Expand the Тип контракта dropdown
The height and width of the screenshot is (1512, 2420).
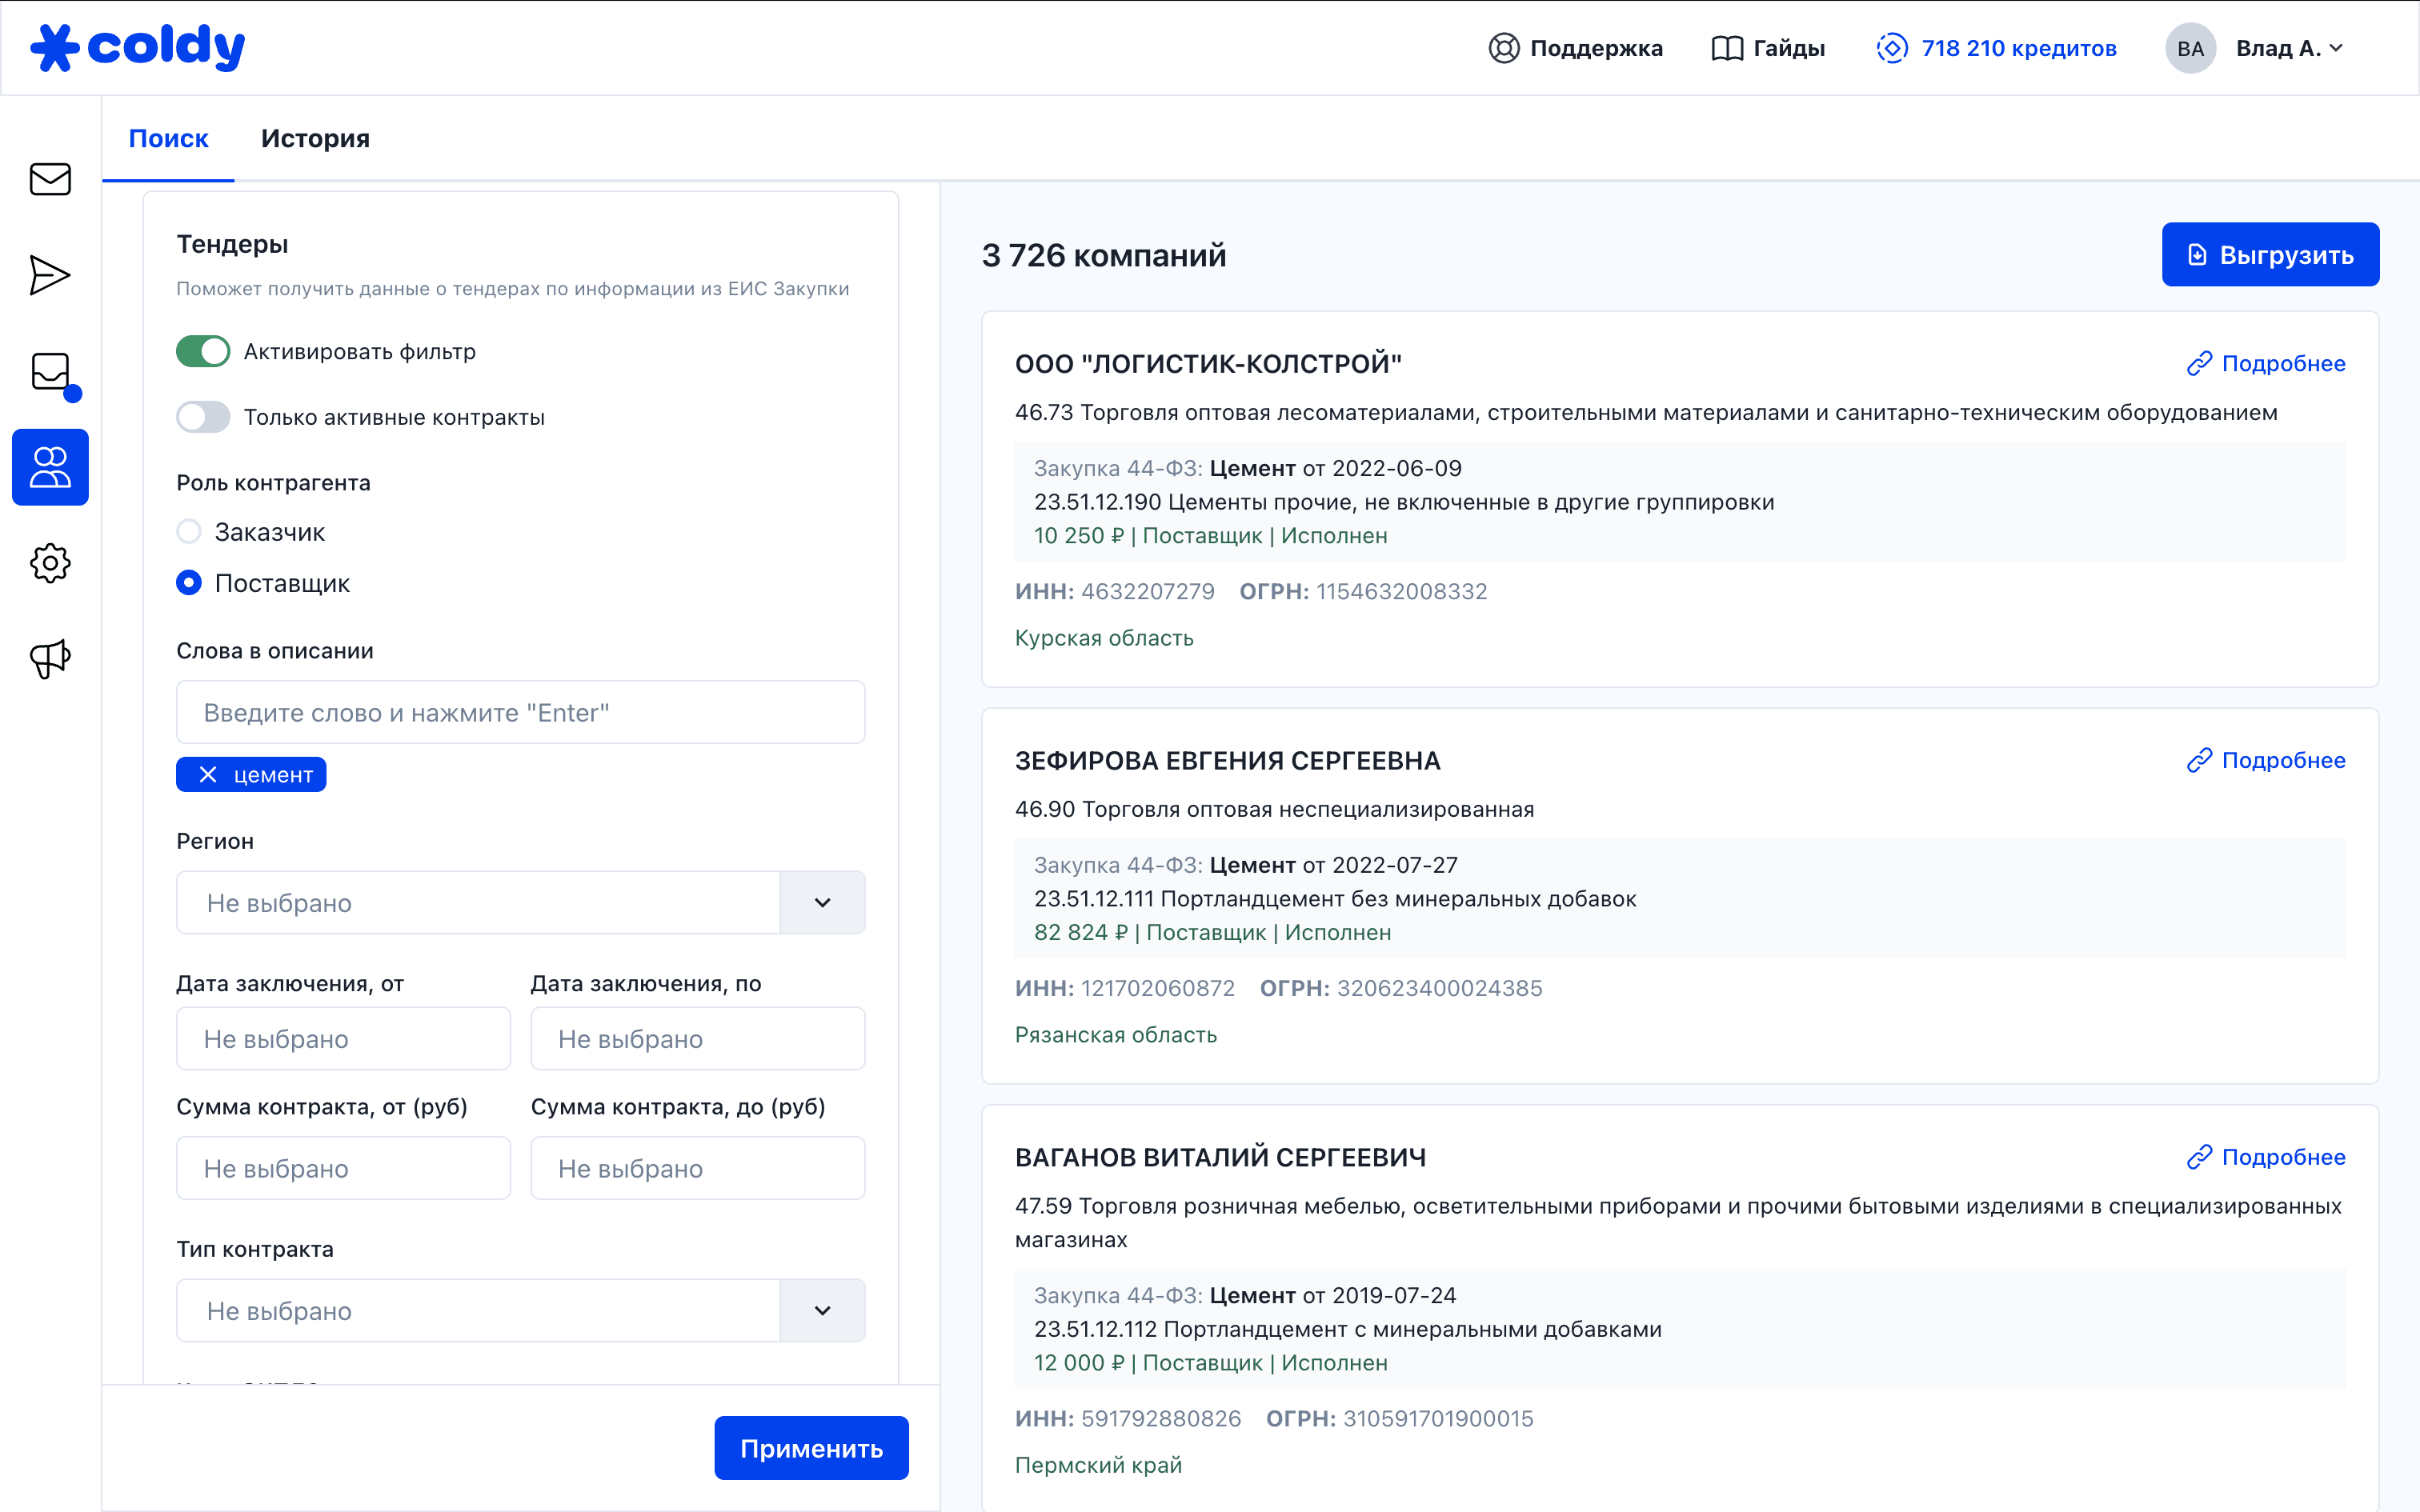(x=822, y=1311)
